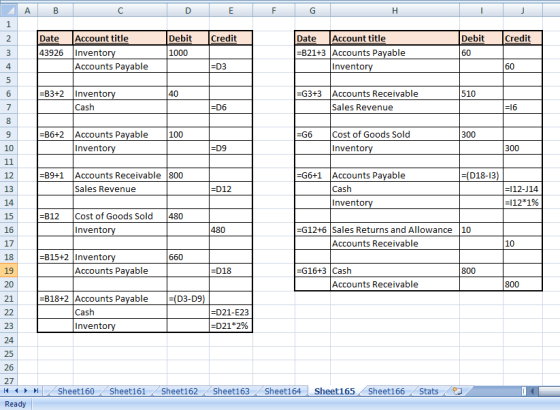The height and width of the screenshot is (410, 560).
Task: Click cell B6 with formula =B3+2
Action: [x=55, y=94]
